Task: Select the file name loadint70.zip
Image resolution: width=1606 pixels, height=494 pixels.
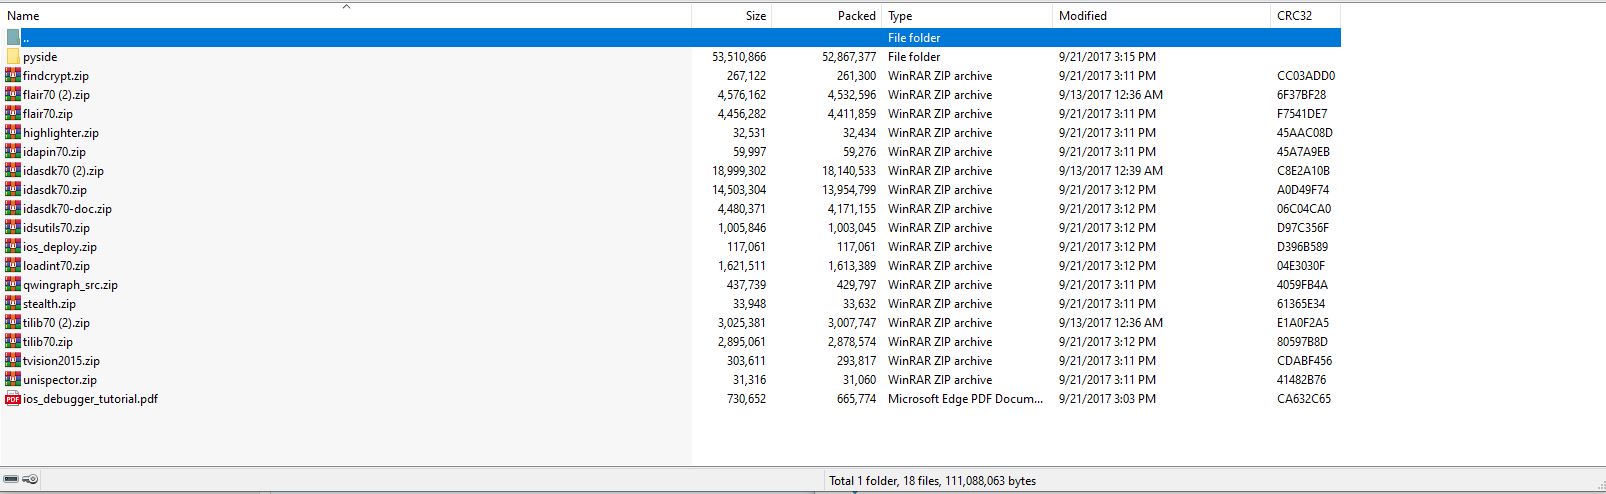Action: [56, 266]
